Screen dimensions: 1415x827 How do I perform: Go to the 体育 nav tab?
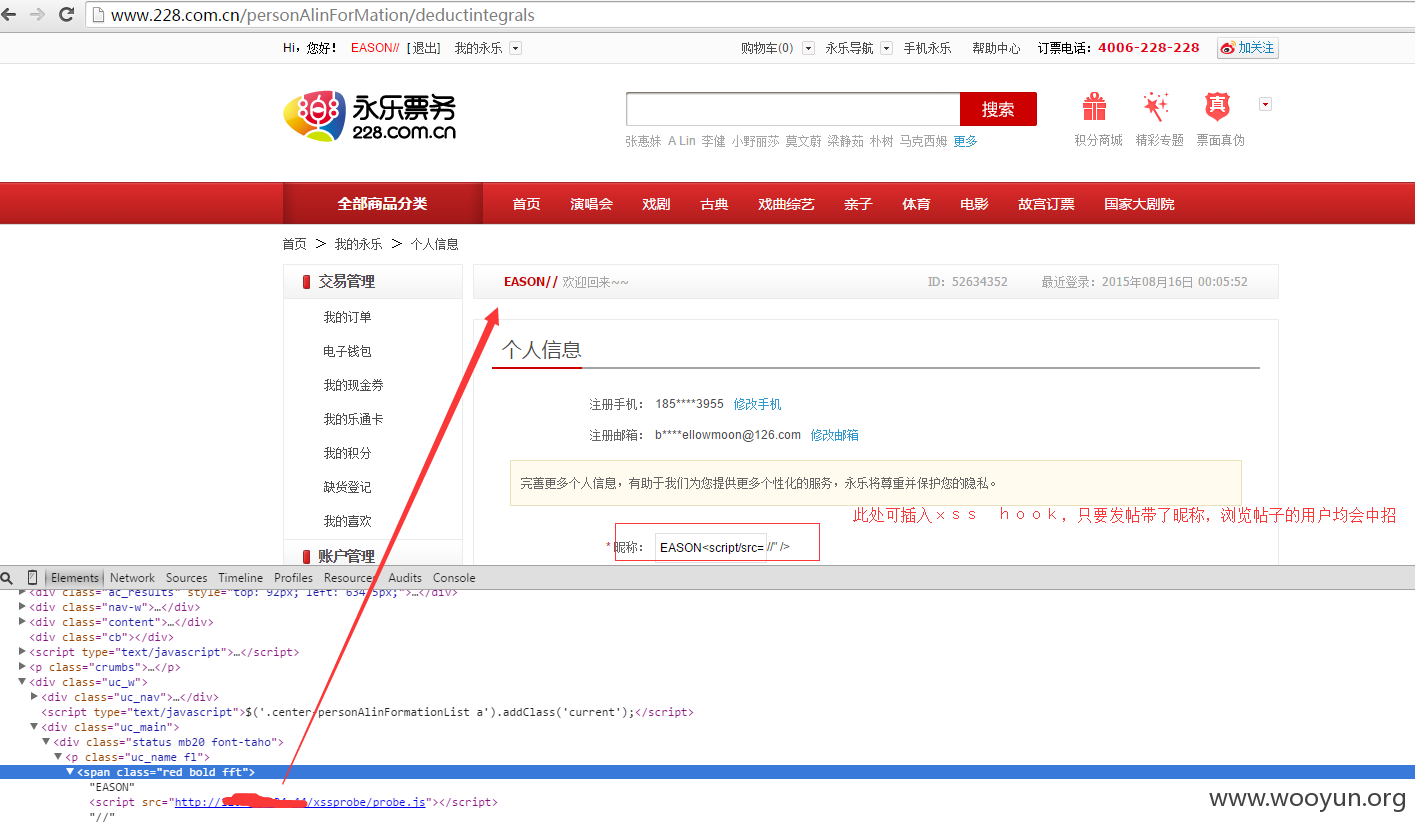(x=916, y=204)
